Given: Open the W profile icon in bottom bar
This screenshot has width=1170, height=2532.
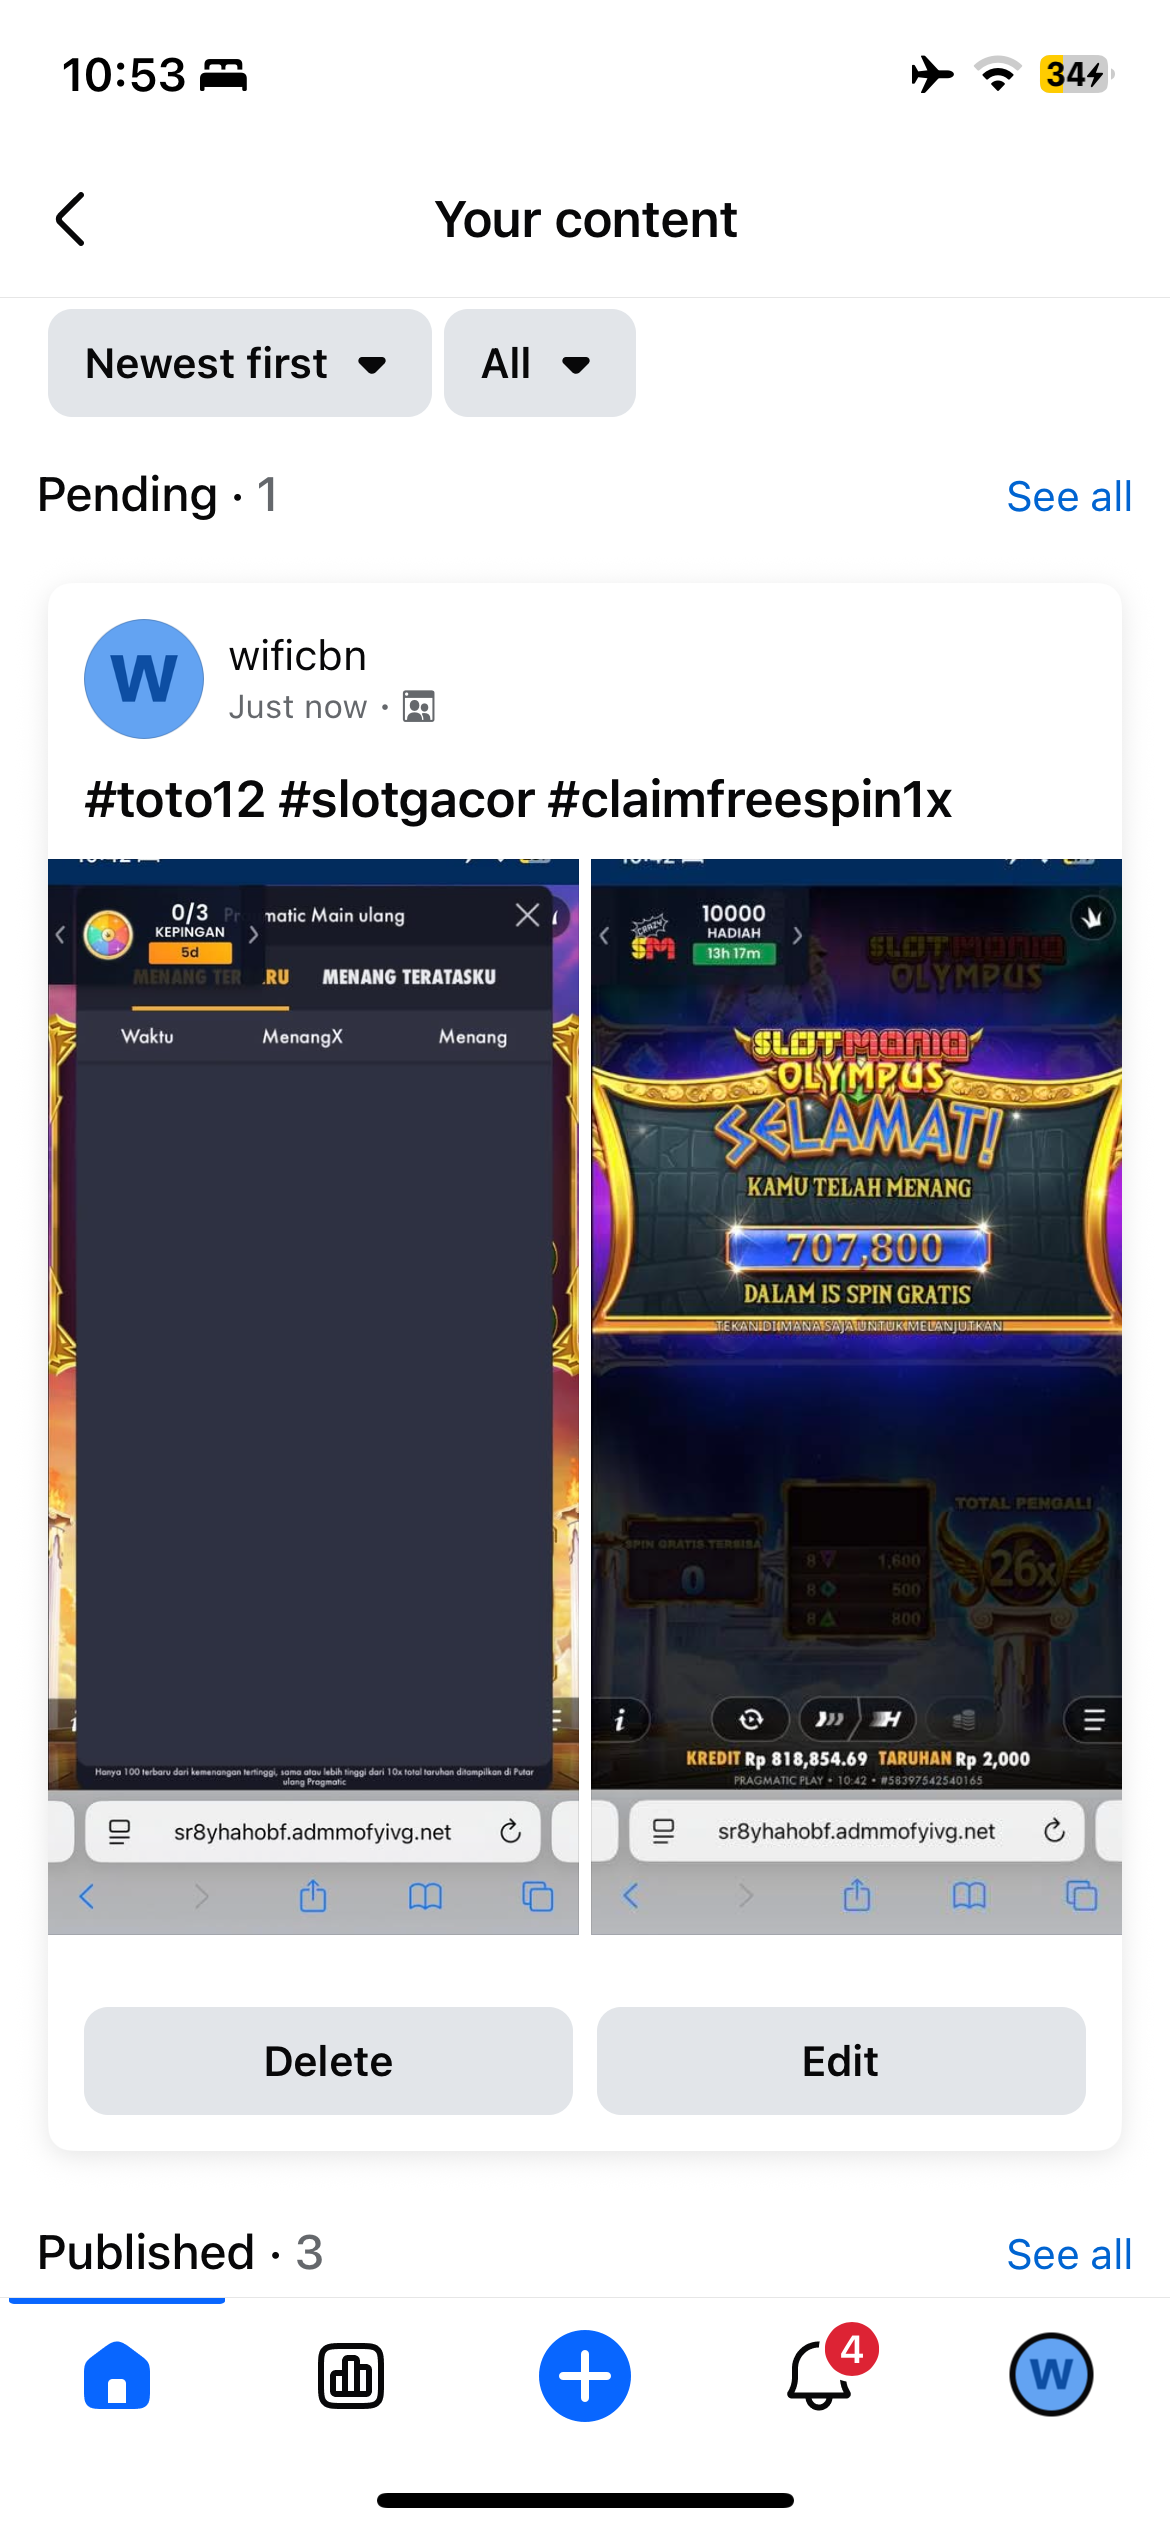Looking at the screenshot, I should [x=1051, y=2375].
